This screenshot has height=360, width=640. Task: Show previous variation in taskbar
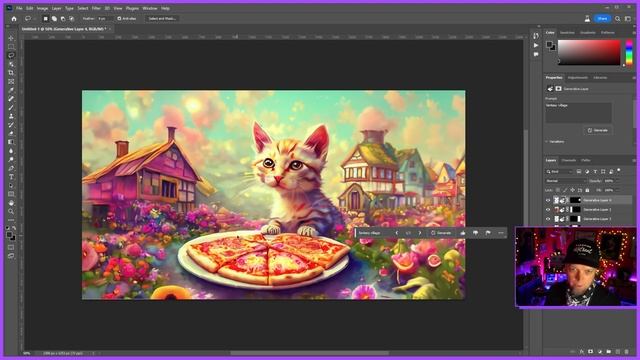tap(396, 233)
